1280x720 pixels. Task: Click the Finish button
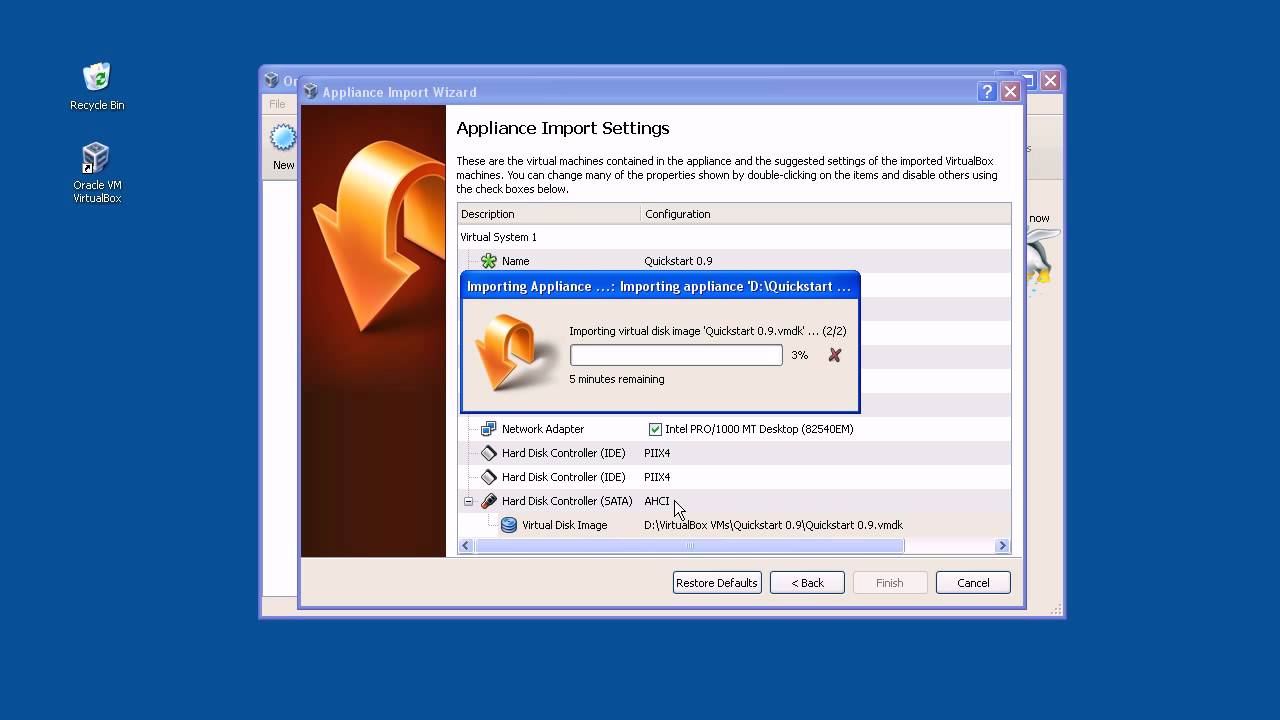click(x=890, y=583)
